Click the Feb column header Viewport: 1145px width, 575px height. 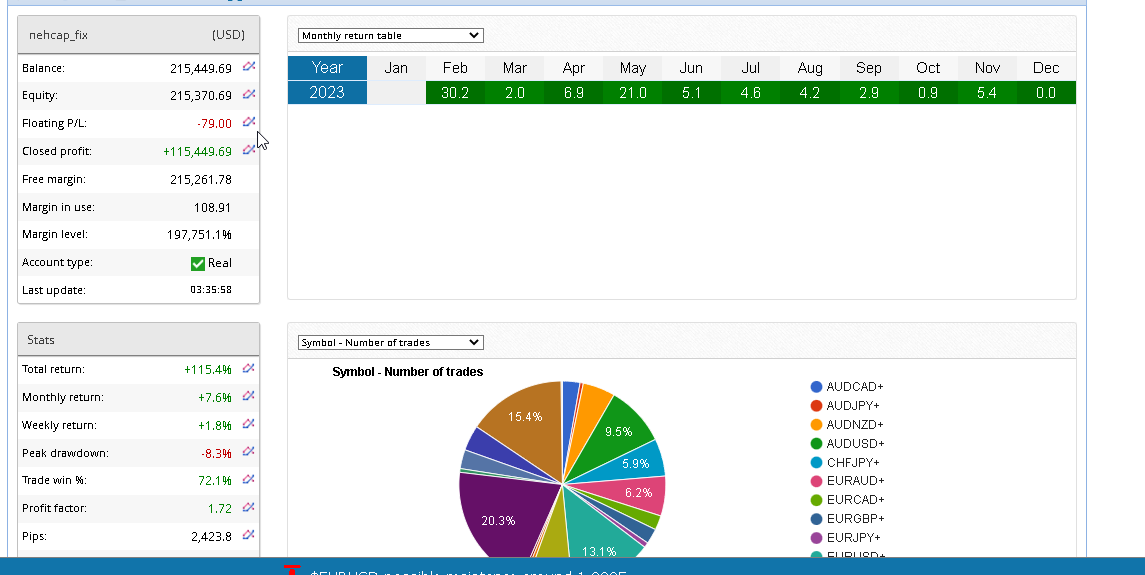[x=455, y=68]
